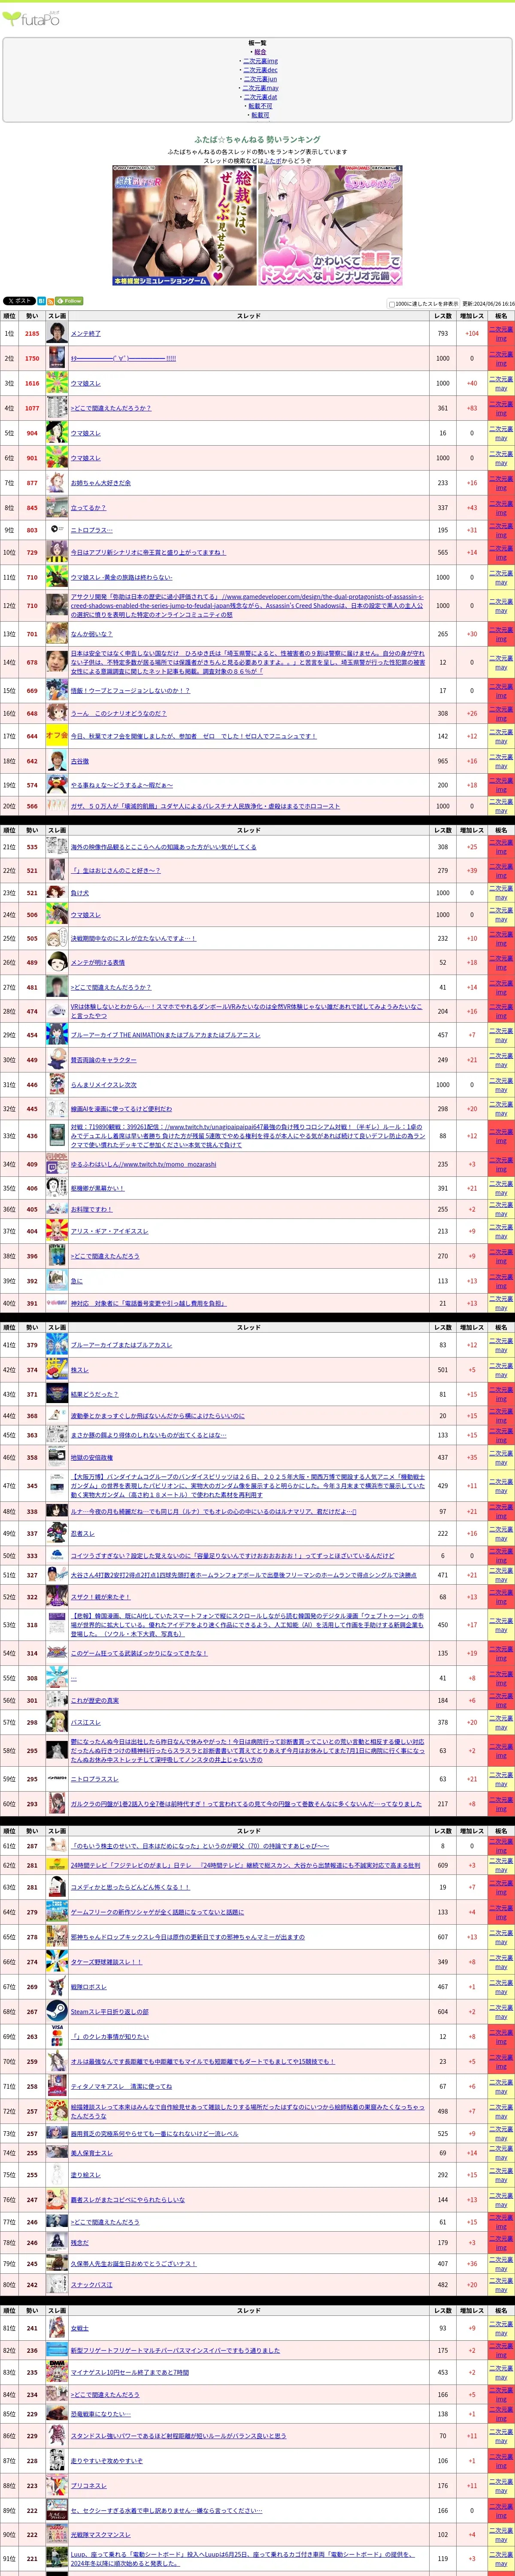The width and height of the screenshot is (515, 2576).
Task: Click the オフ会 thumbnail at rank 17
Action: (x=57, y=736)
